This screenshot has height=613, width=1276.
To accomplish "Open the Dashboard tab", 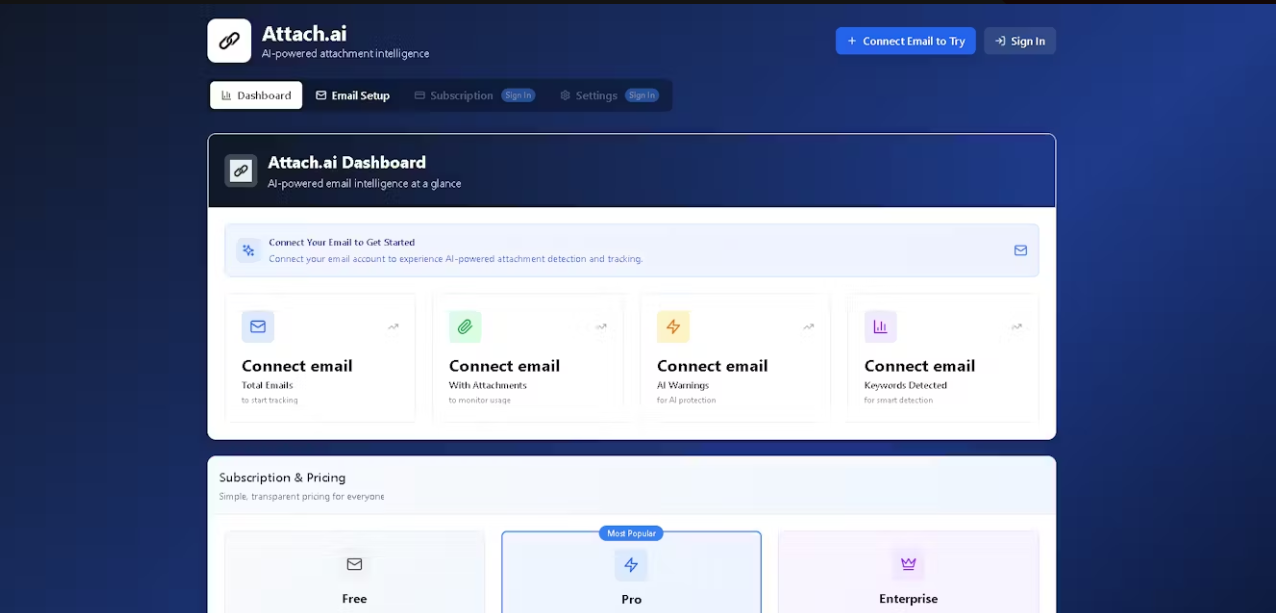I will point(256,95).
